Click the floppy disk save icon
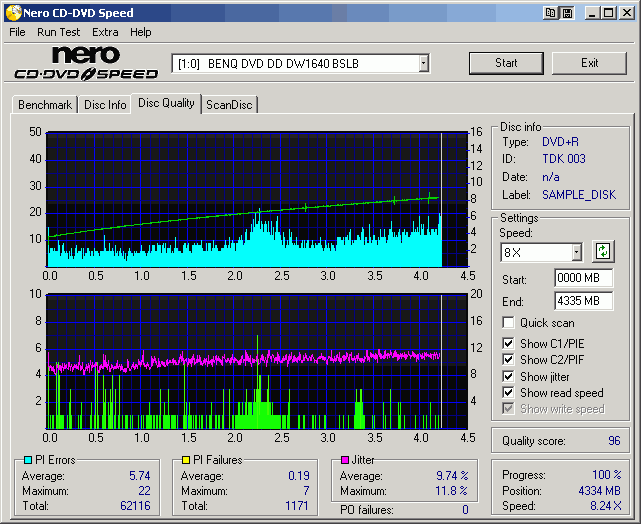Image resolution: width=641 pixels, height=524 pixels. click(x=567, y=13)
